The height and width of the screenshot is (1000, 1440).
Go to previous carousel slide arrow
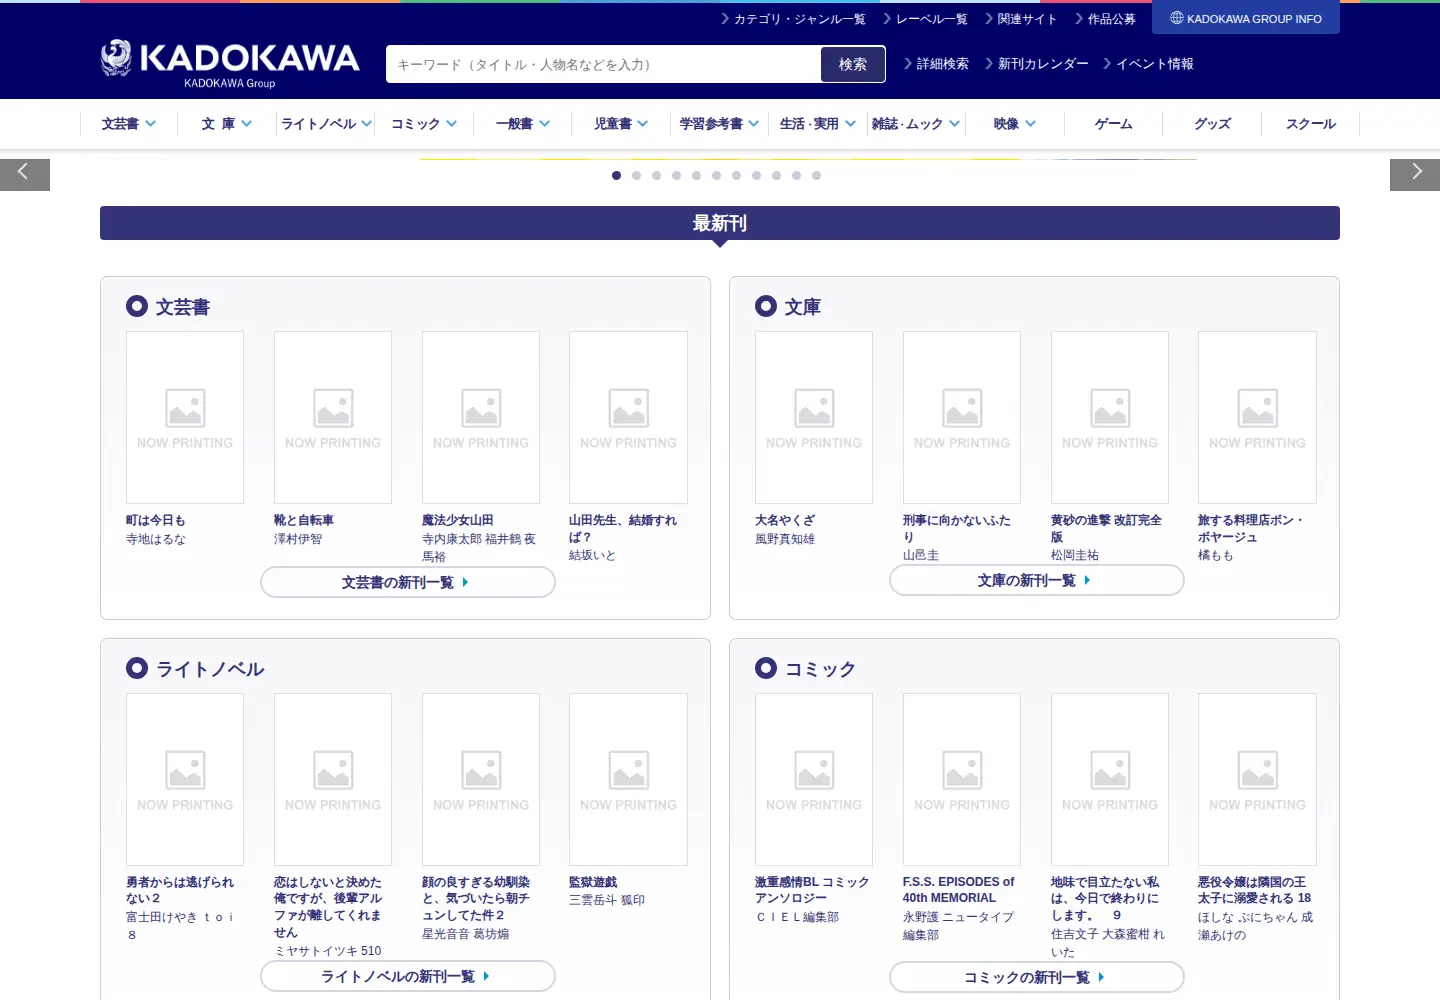tap(25, 174)
